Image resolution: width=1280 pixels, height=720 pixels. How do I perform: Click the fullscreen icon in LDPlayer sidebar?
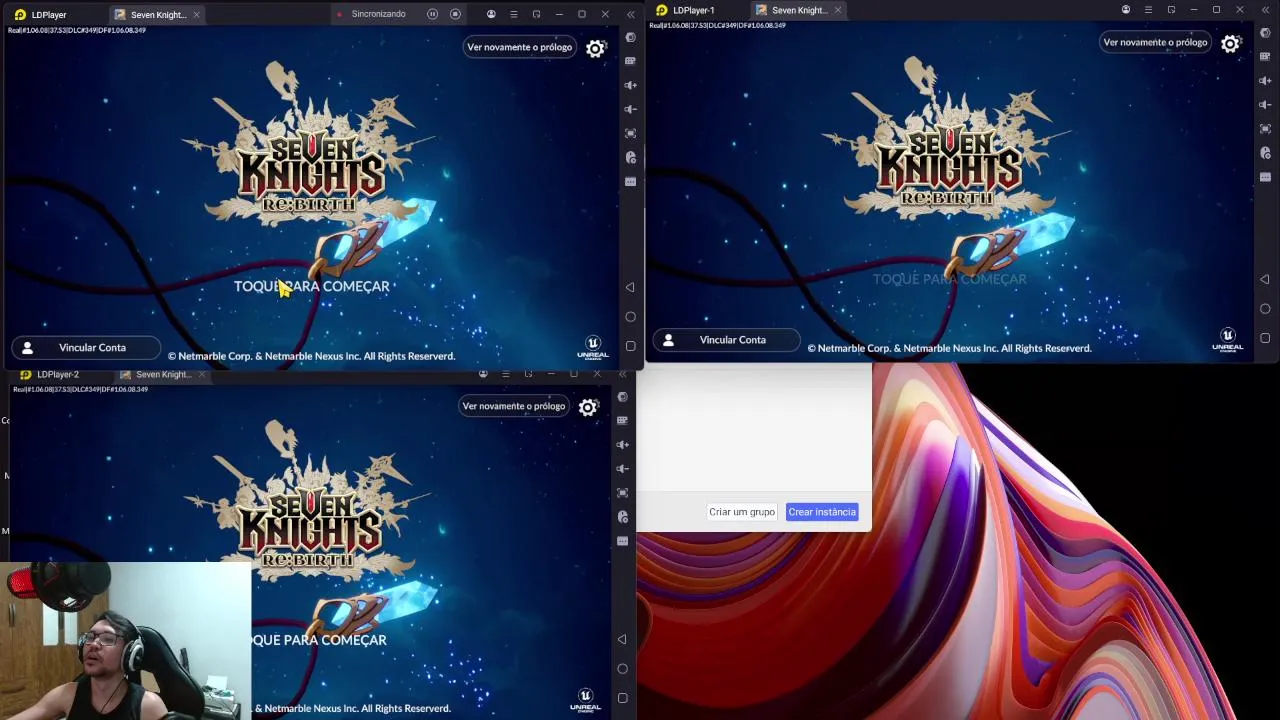pos(630,133)
